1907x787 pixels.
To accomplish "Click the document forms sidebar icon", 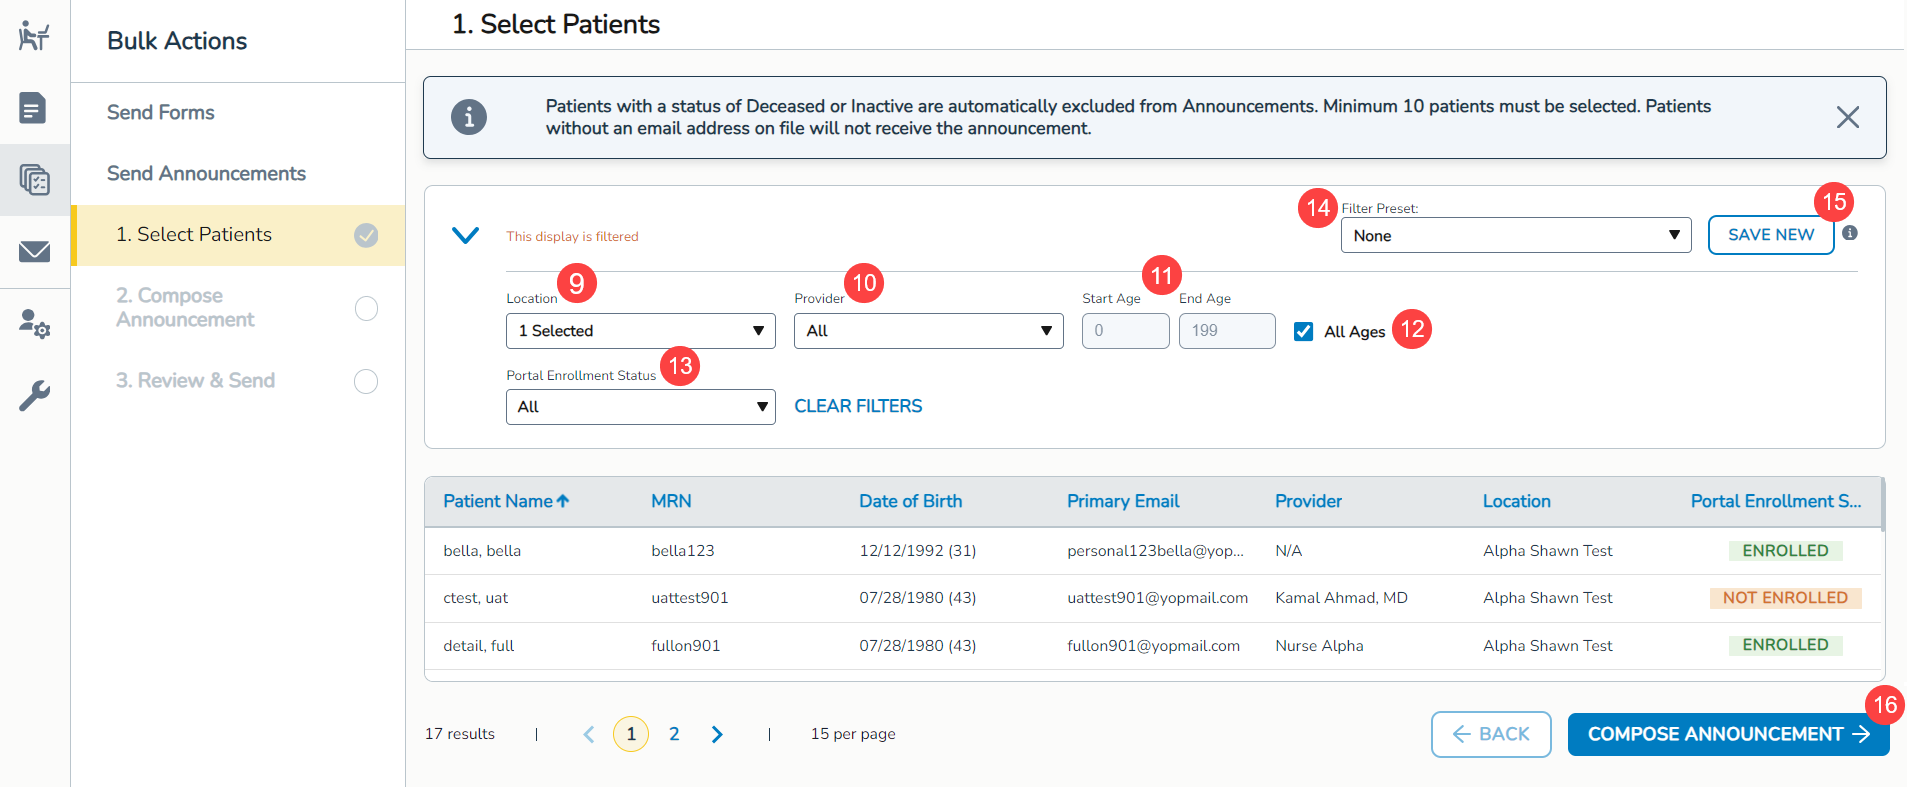I will [33, 108].
